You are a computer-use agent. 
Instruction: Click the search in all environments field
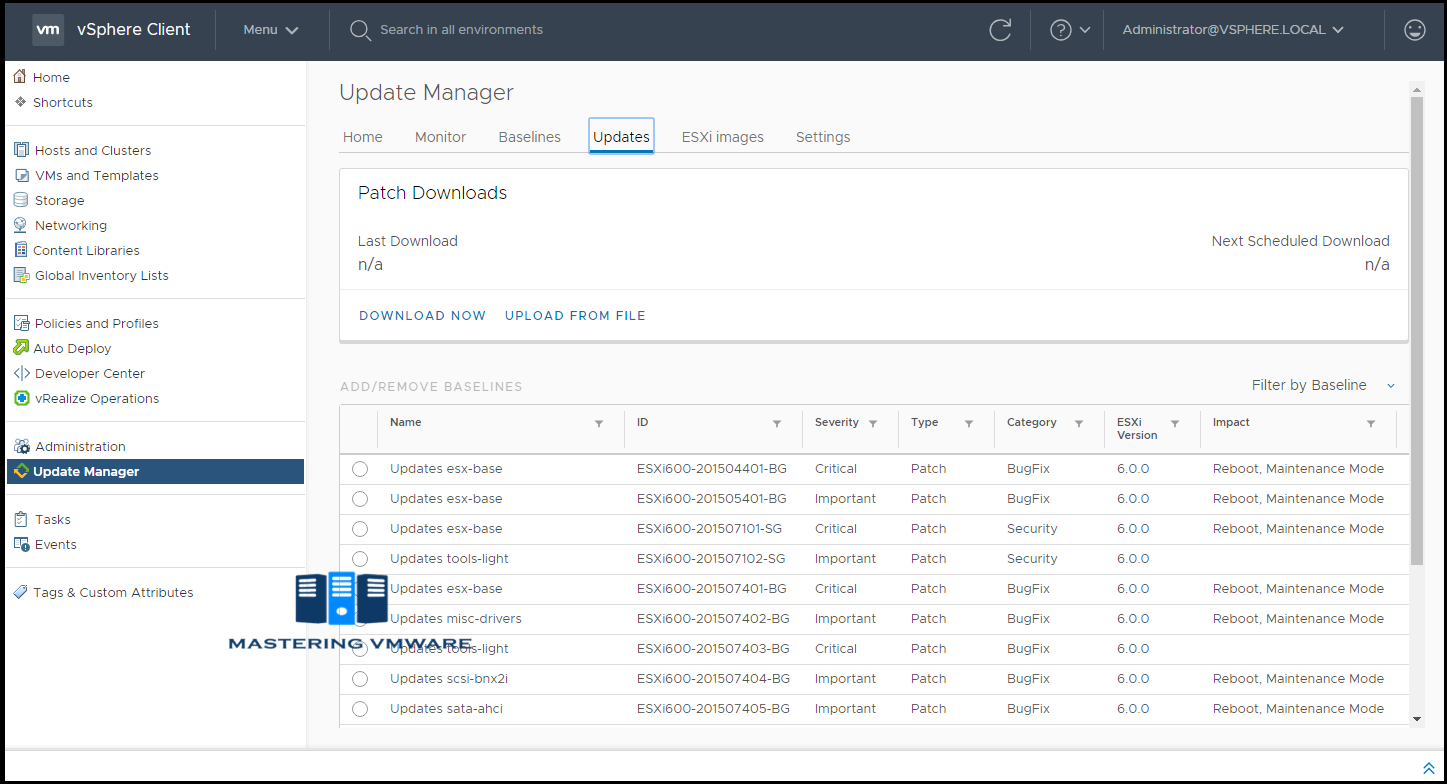[x=461, y=30]
